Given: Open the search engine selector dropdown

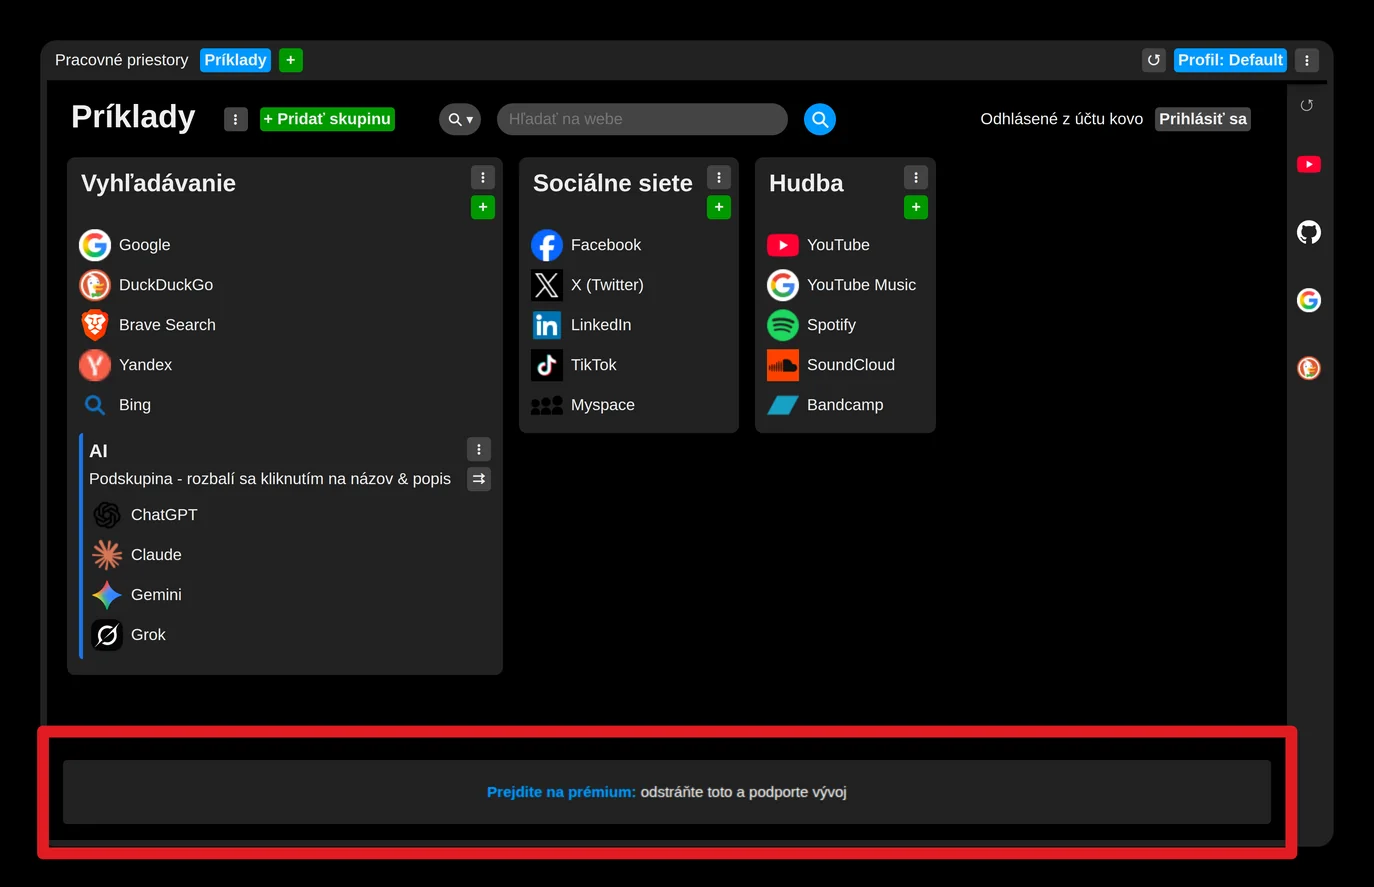Looking at the screenshot, I should [460, 119].
